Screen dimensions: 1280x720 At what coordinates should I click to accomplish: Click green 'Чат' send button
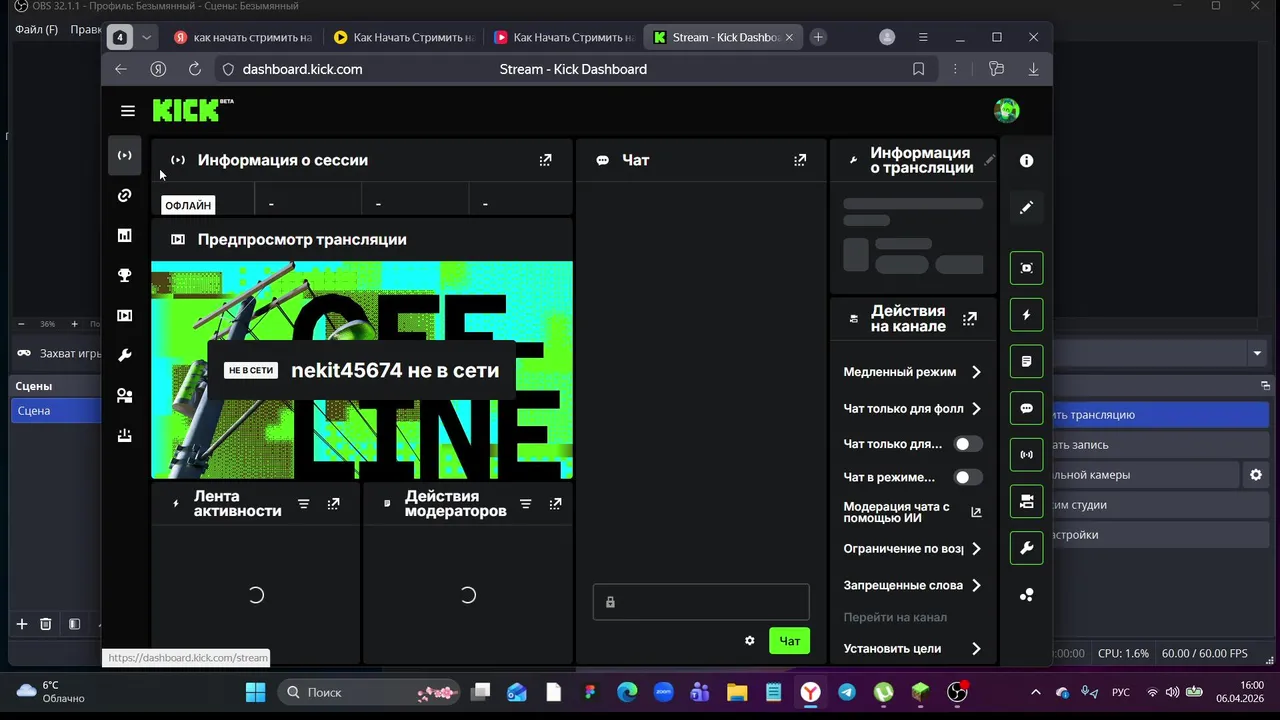tap(790, 641)
